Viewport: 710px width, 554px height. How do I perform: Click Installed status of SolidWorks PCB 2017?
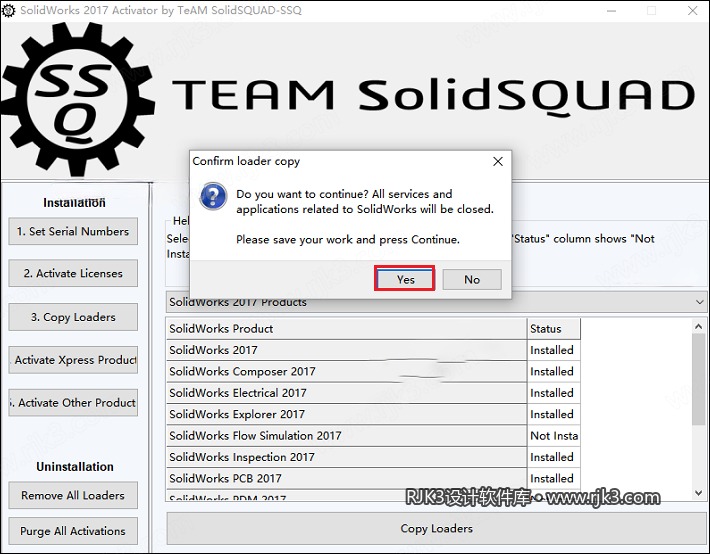pyautogui.click(x=554, y=478)
